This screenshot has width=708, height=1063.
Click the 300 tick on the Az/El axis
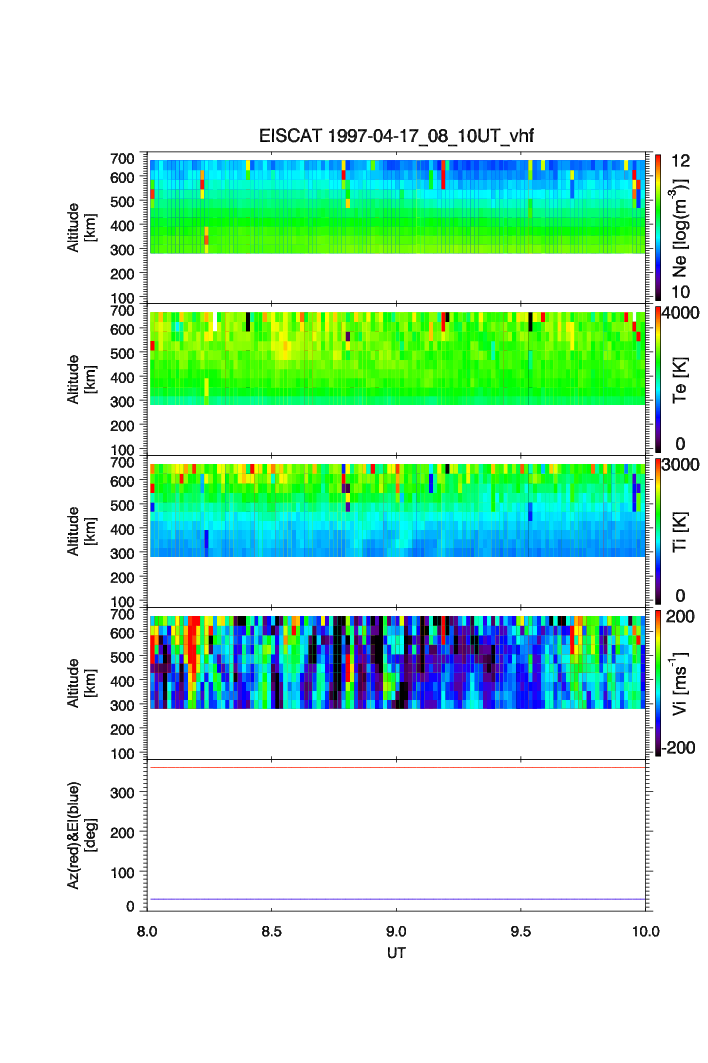pyautogui.click(x=122, y=793)
